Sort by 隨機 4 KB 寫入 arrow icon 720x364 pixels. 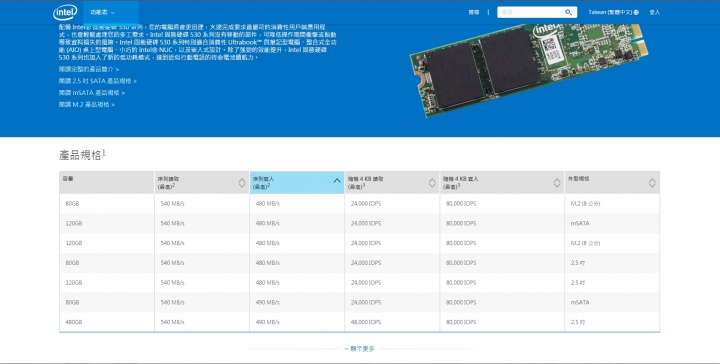pos(557,183)
